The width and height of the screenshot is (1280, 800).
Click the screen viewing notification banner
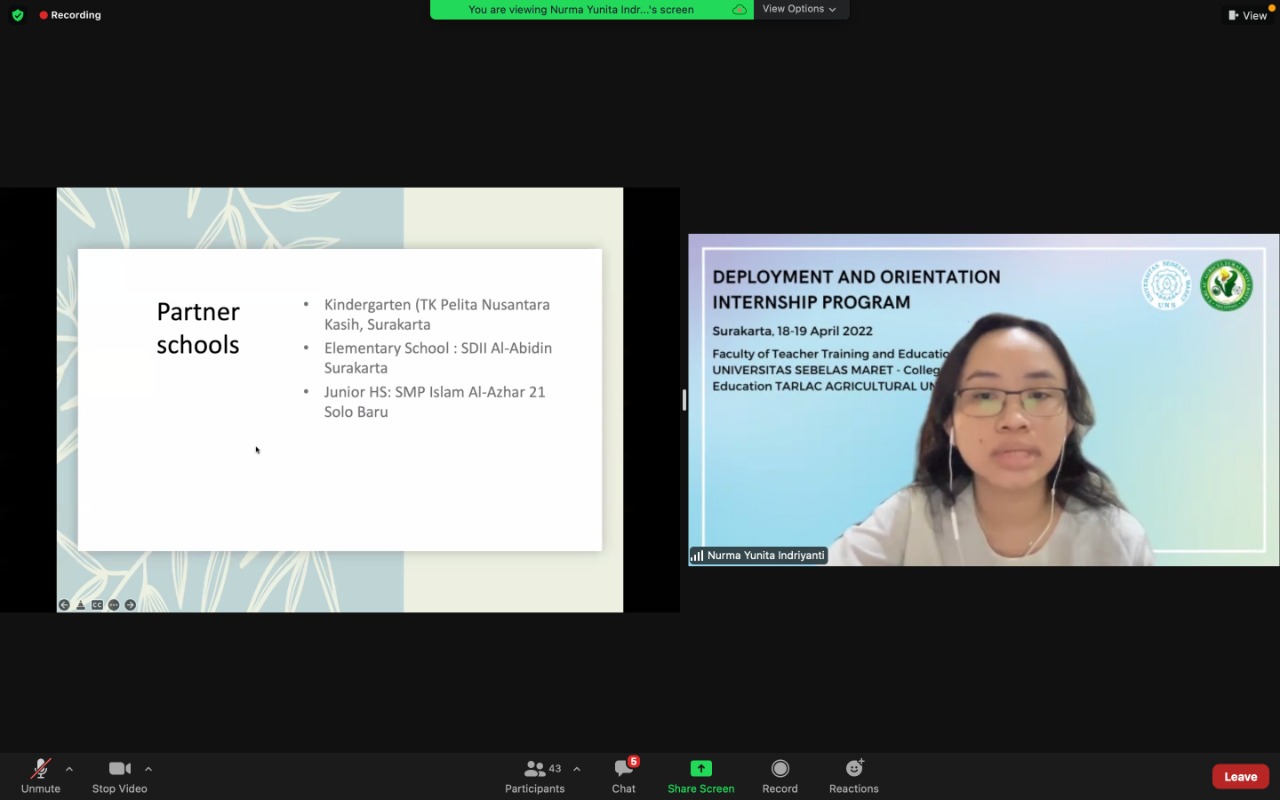click(x=590, y=10)
